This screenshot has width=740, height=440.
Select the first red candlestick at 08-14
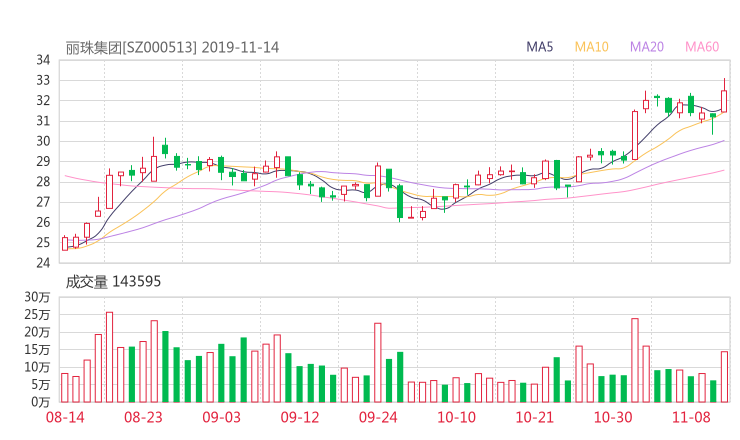65,243
